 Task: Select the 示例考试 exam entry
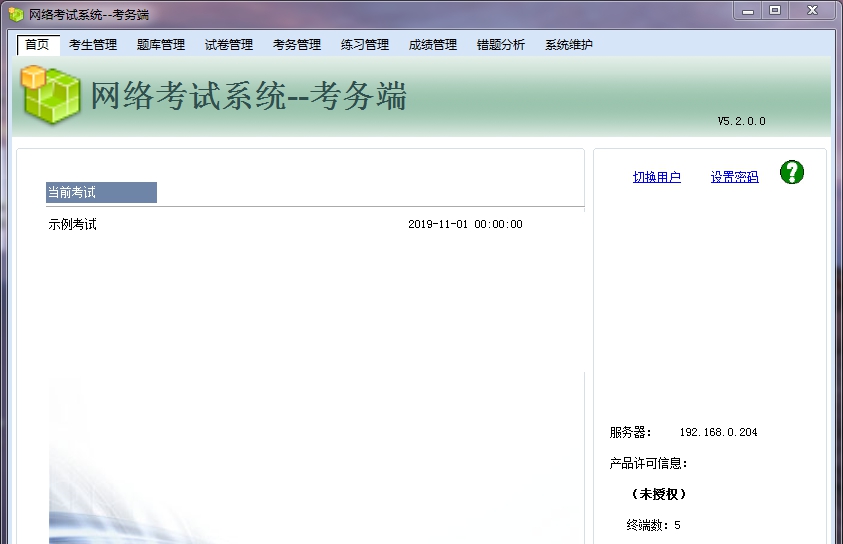point(73,224)
